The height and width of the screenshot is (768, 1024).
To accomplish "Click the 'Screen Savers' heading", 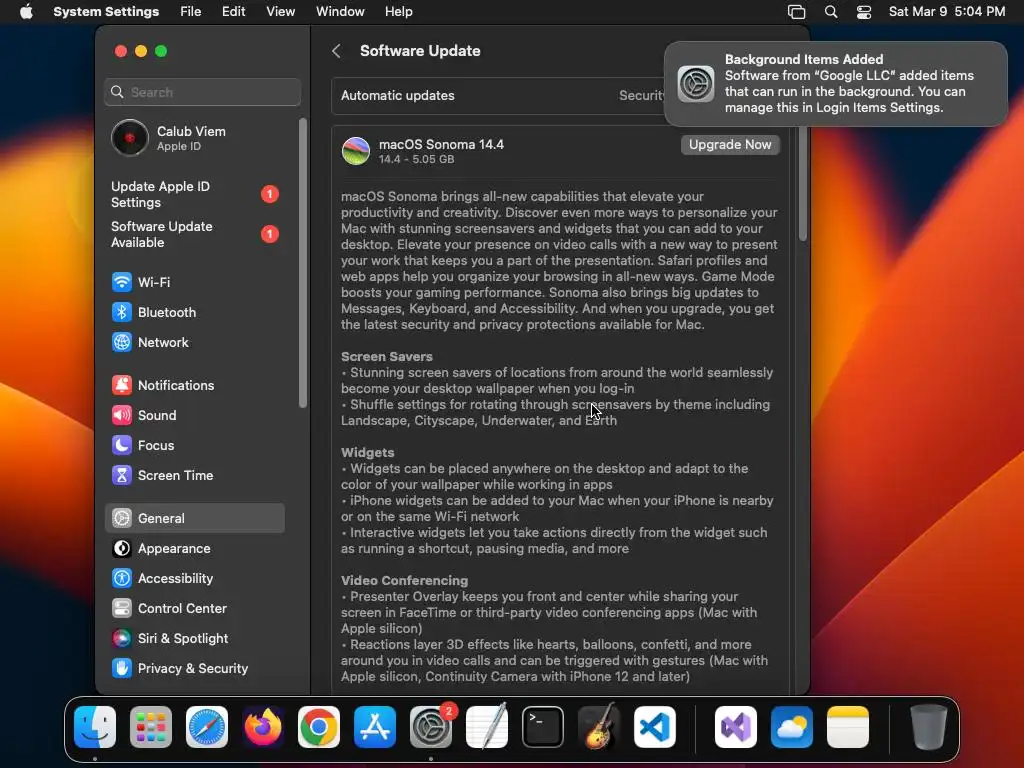I will tap(387, 357).
